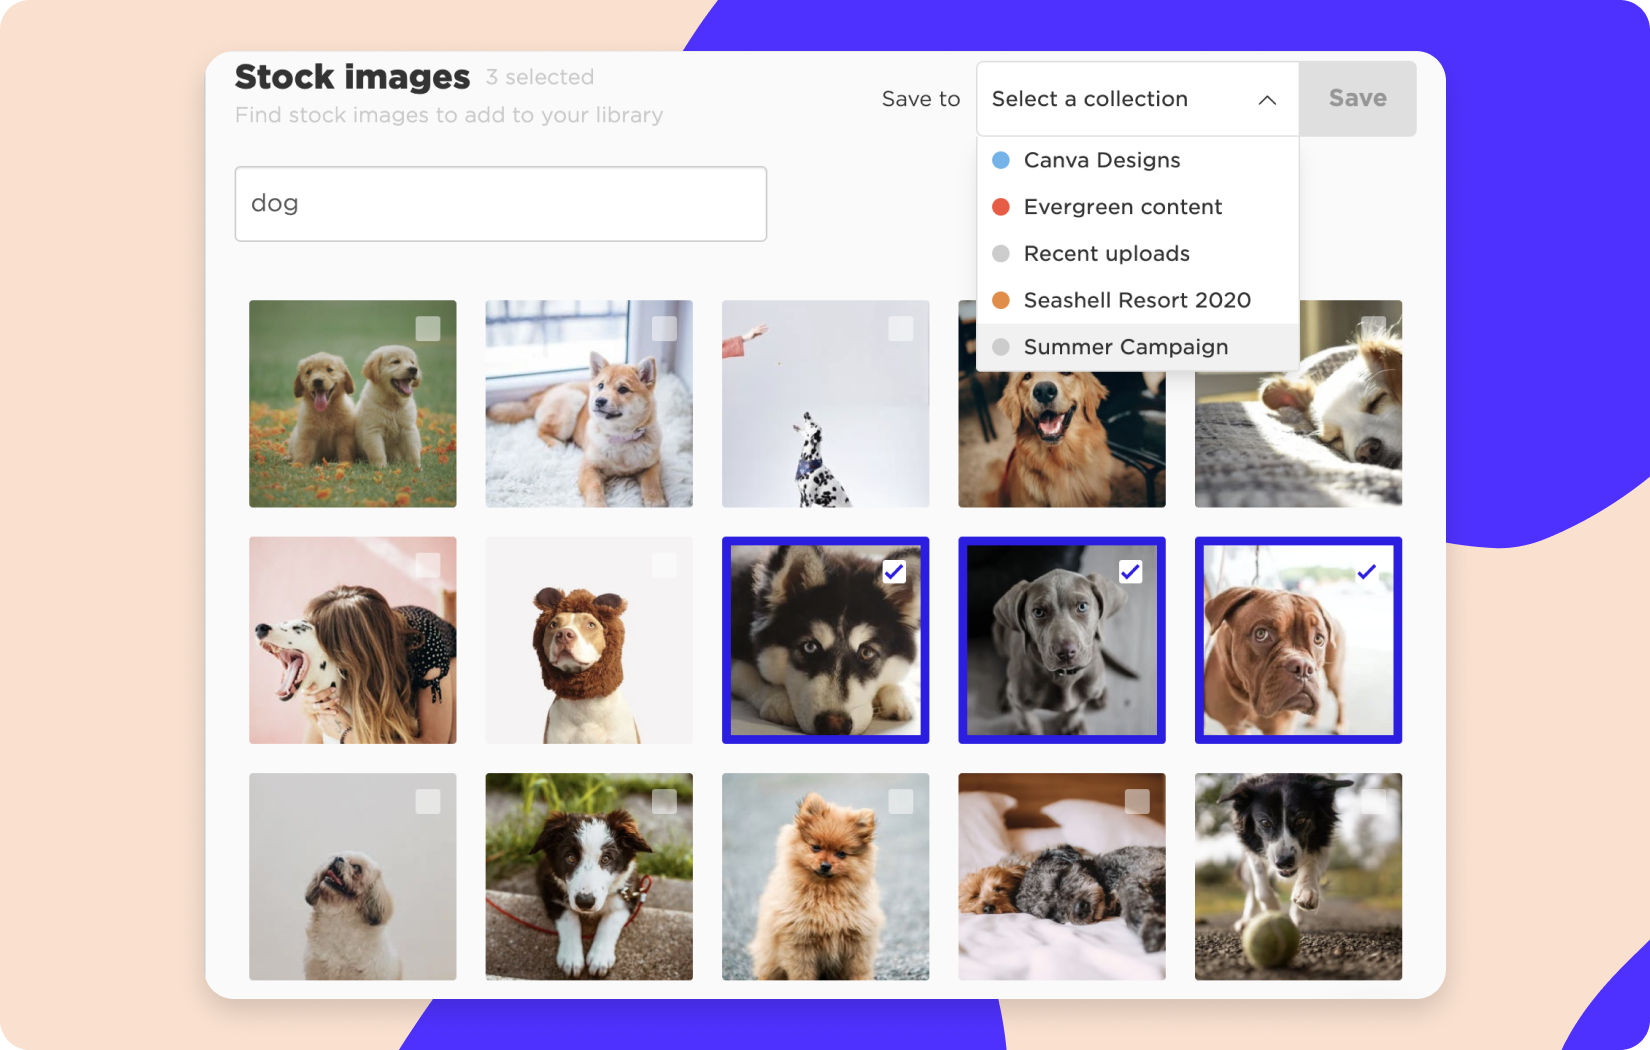1650x1050 pixels.
Task: Click the blue dot beside Canva Designs
Action: [1001, 160]
